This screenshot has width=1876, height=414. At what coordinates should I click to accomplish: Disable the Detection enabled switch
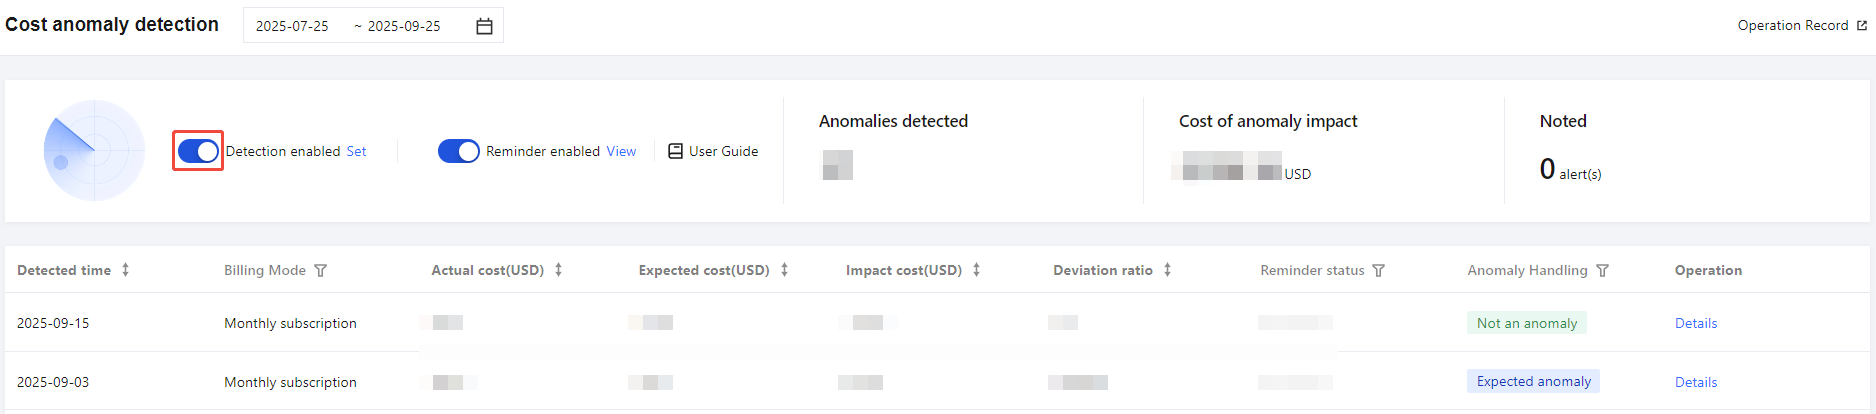[198, 151]
